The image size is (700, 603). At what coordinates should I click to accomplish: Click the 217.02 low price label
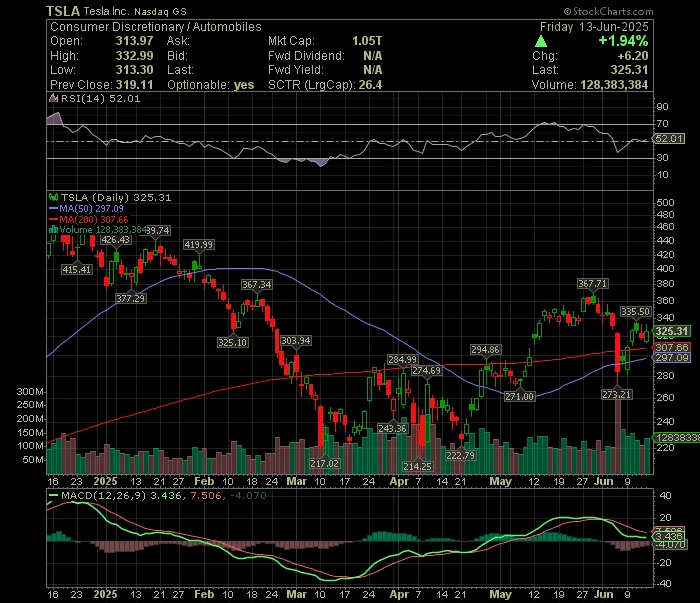click(325, 463)
